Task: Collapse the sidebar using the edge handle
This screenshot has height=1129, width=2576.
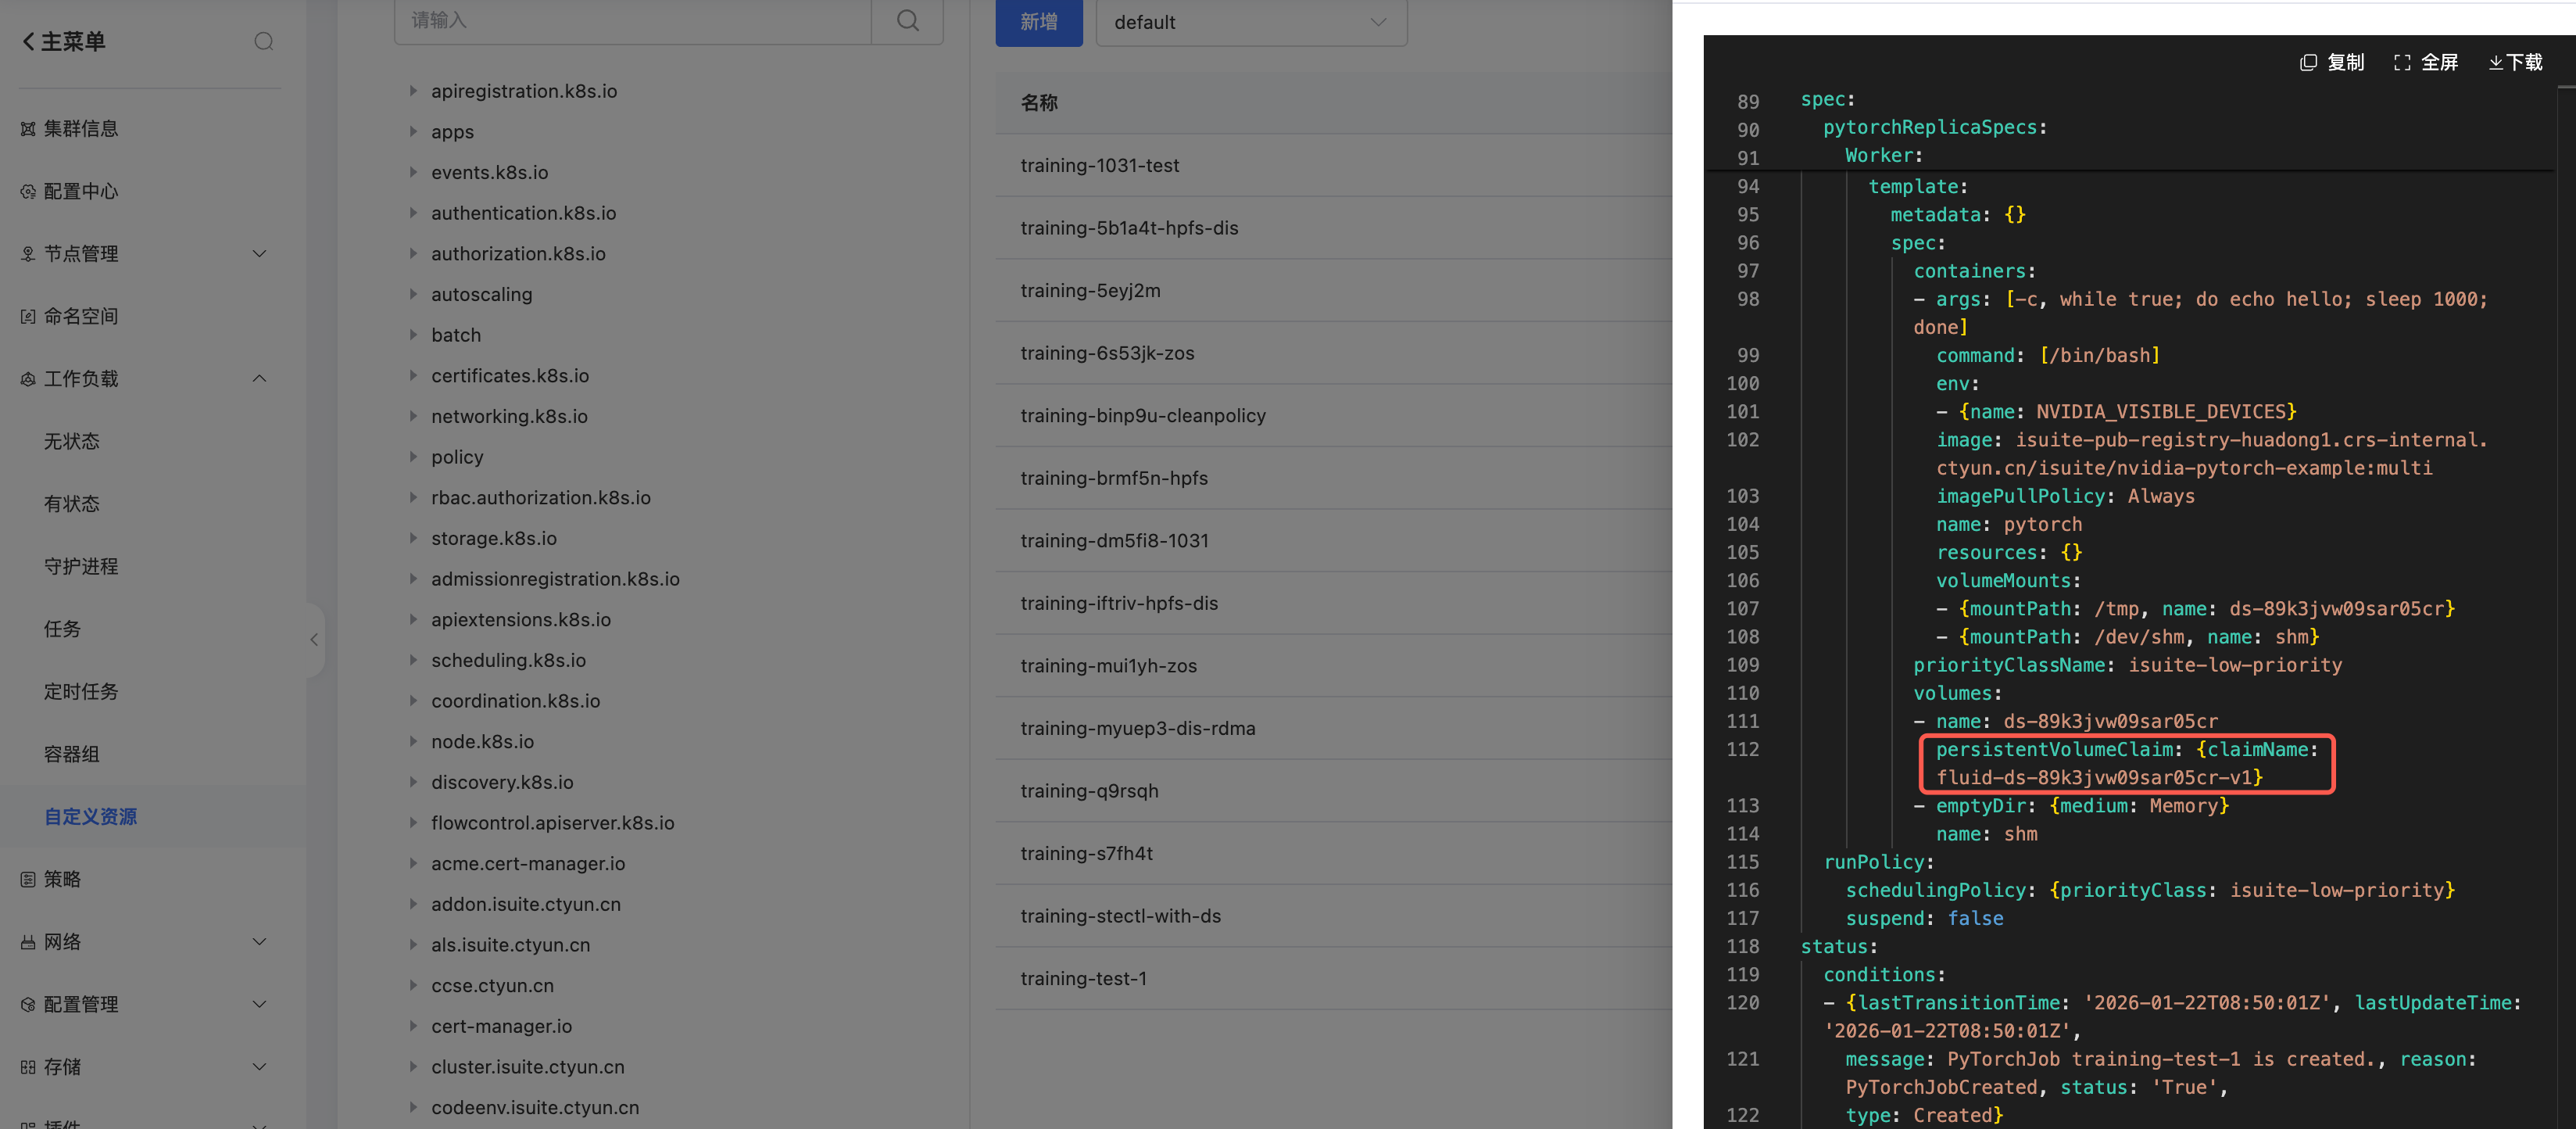Action: [x=313, y=639]
